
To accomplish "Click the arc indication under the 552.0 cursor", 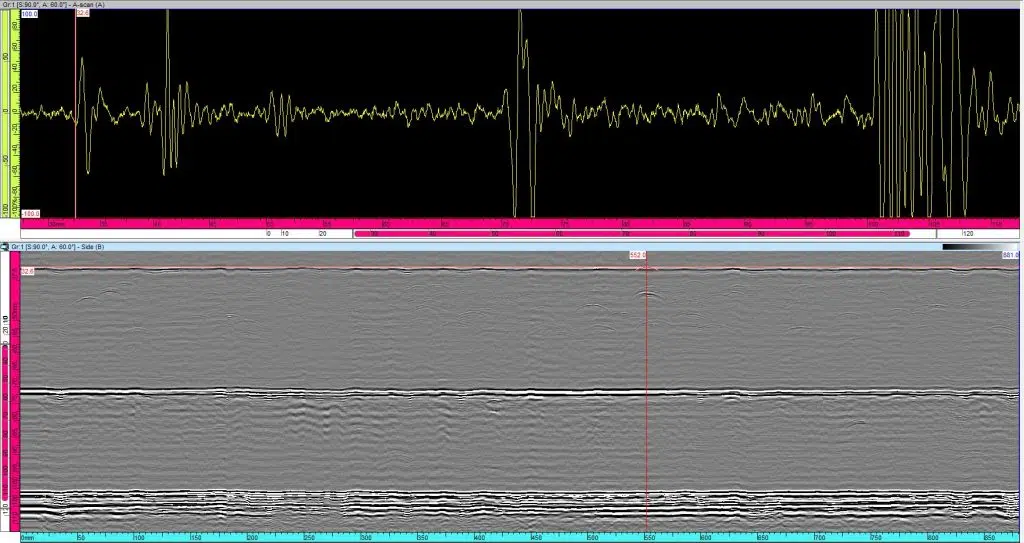I will pyautogui.click(x=647, y=293).
